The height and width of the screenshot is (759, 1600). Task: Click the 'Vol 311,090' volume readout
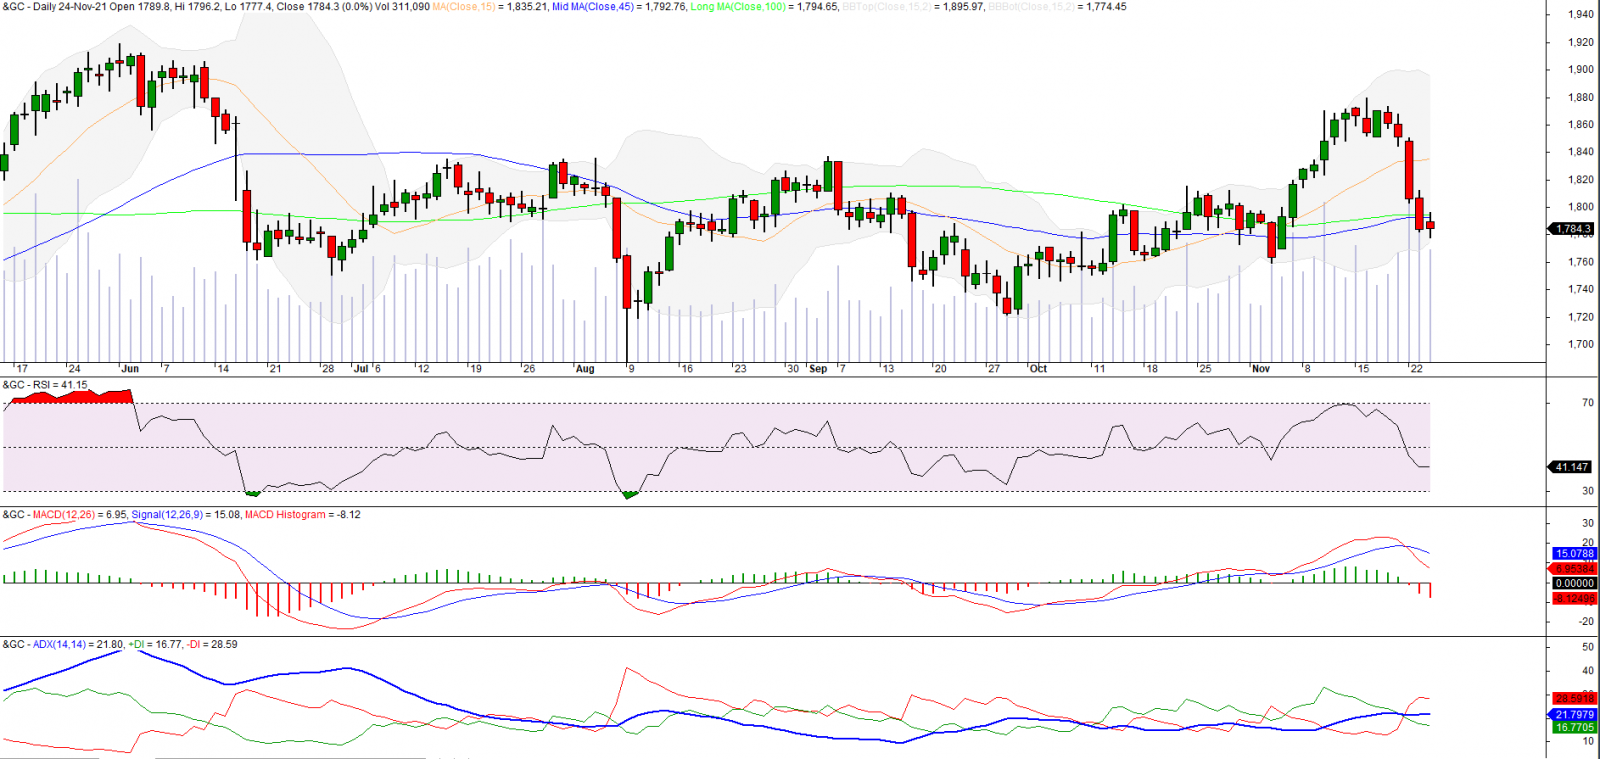pyautogui.click(x=401, y=7)
